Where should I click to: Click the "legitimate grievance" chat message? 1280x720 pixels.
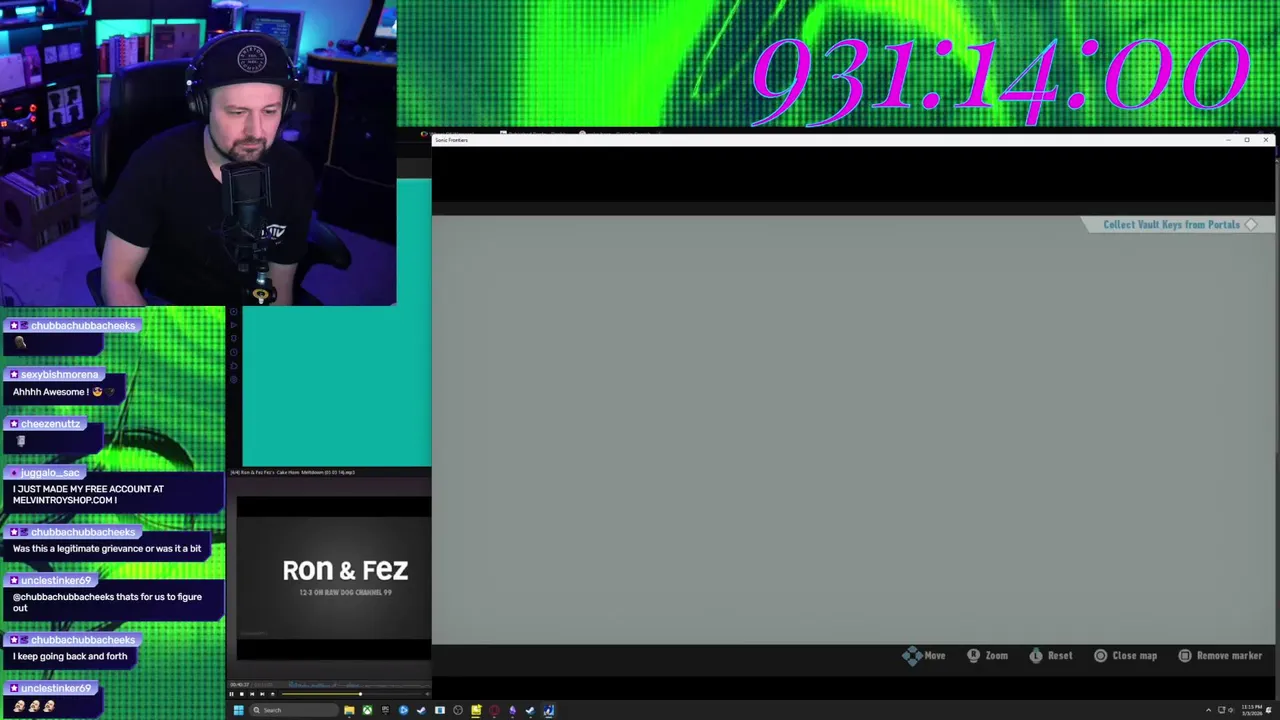pyautogui.click(x=107, y=548)
